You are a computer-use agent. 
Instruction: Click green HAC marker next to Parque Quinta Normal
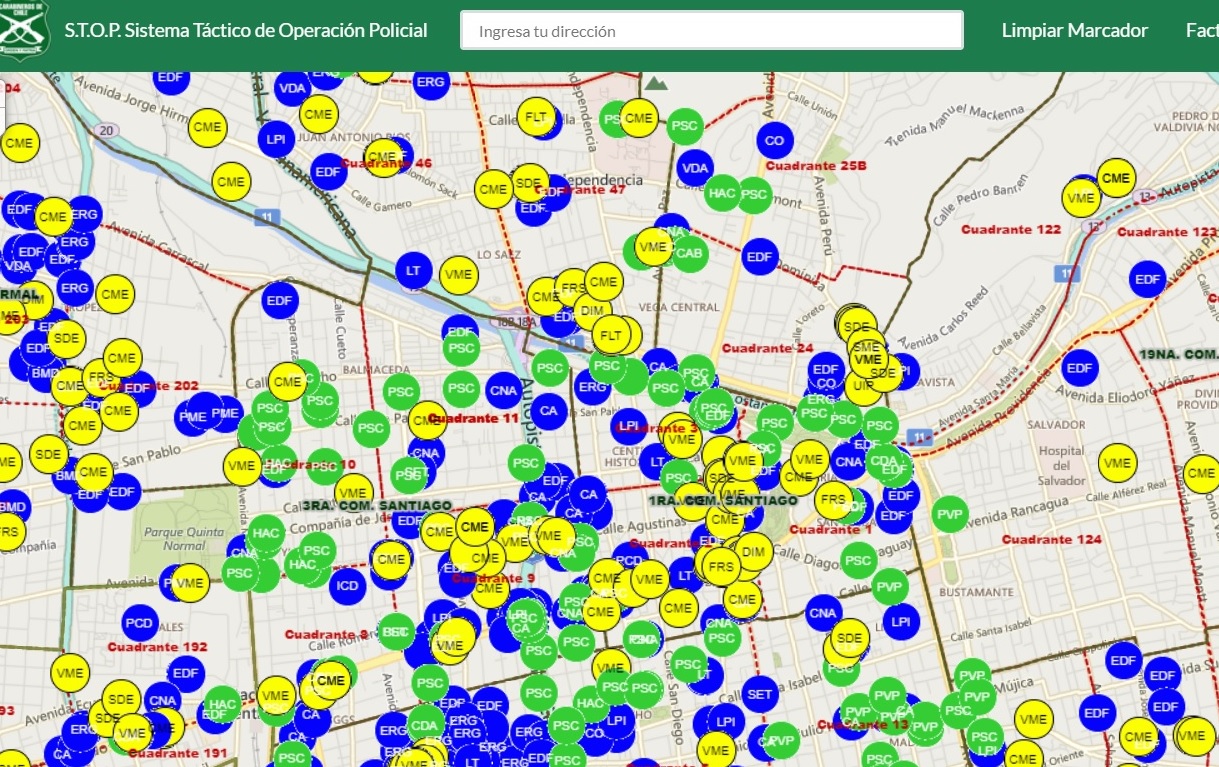pyautogui.click(x=266, y=534)
